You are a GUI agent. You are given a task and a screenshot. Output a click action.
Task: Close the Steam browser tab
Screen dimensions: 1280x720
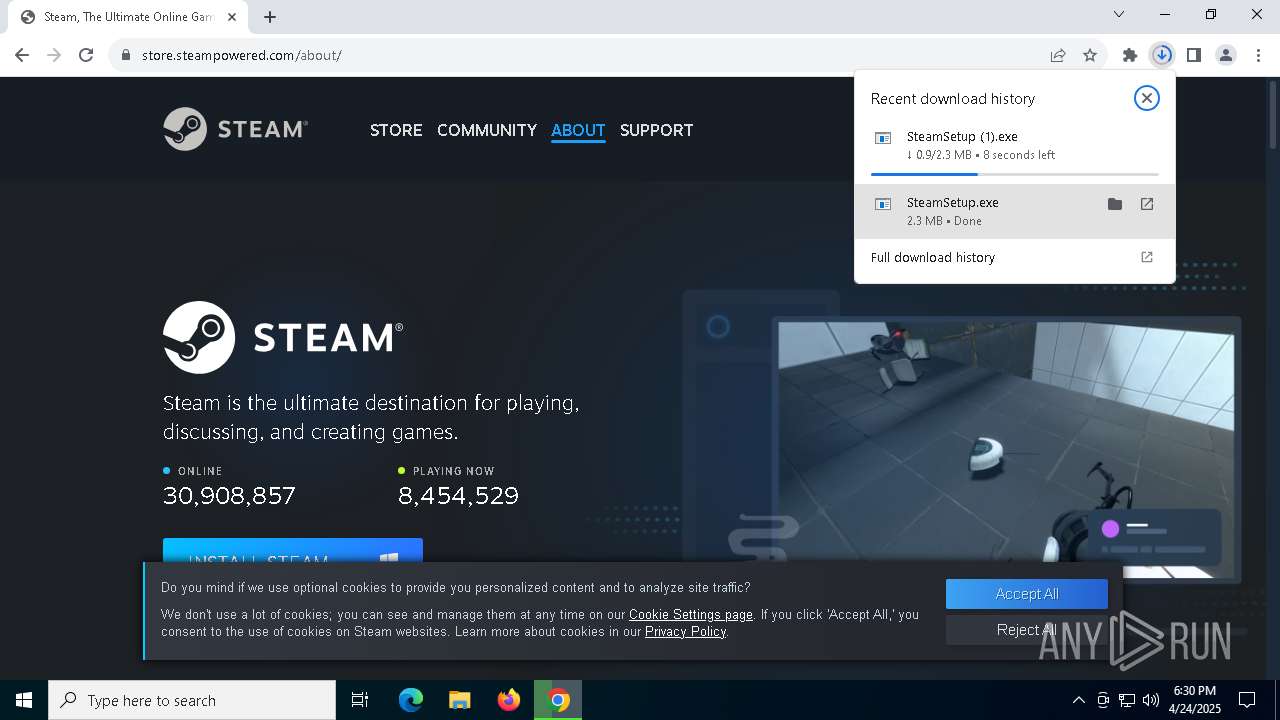tap(231, 17)
